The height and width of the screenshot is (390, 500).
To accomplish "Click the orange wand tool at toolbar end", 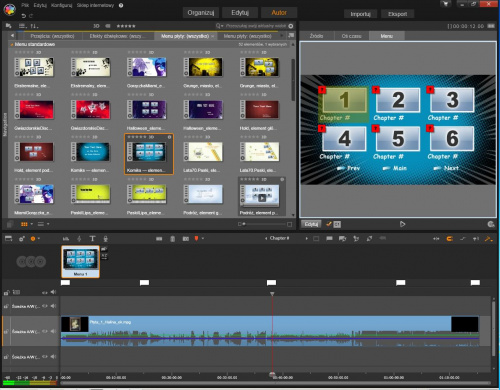I will [489, 238].
